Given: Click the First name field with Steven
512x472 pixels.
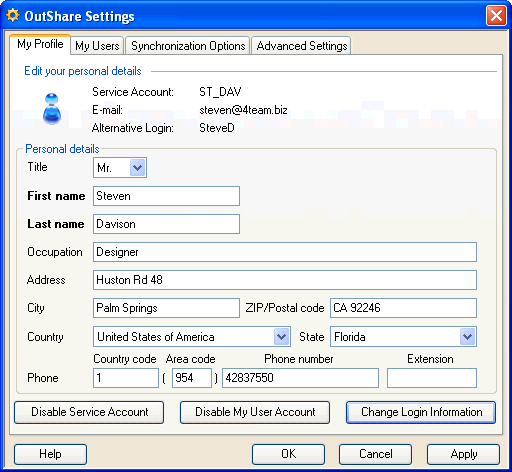Looking at the screenshot, I should tap(166, 196).
